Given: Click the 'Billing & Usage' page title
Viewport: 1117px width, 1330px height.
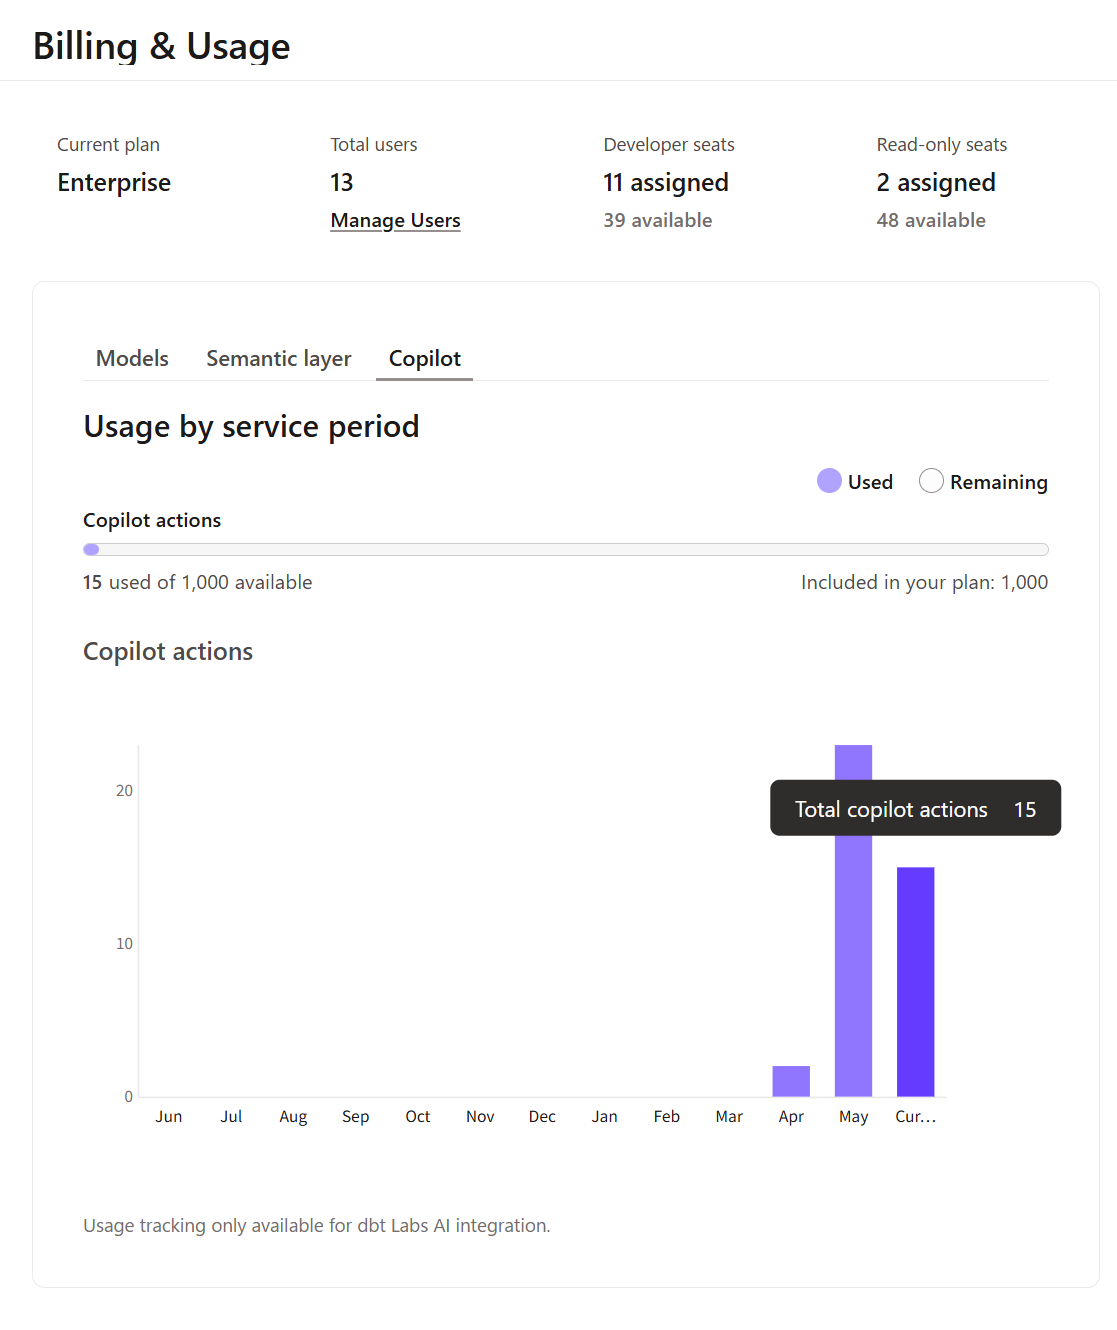Looking at the screenshot, I should pyautogui.click(x=161, y=46).
